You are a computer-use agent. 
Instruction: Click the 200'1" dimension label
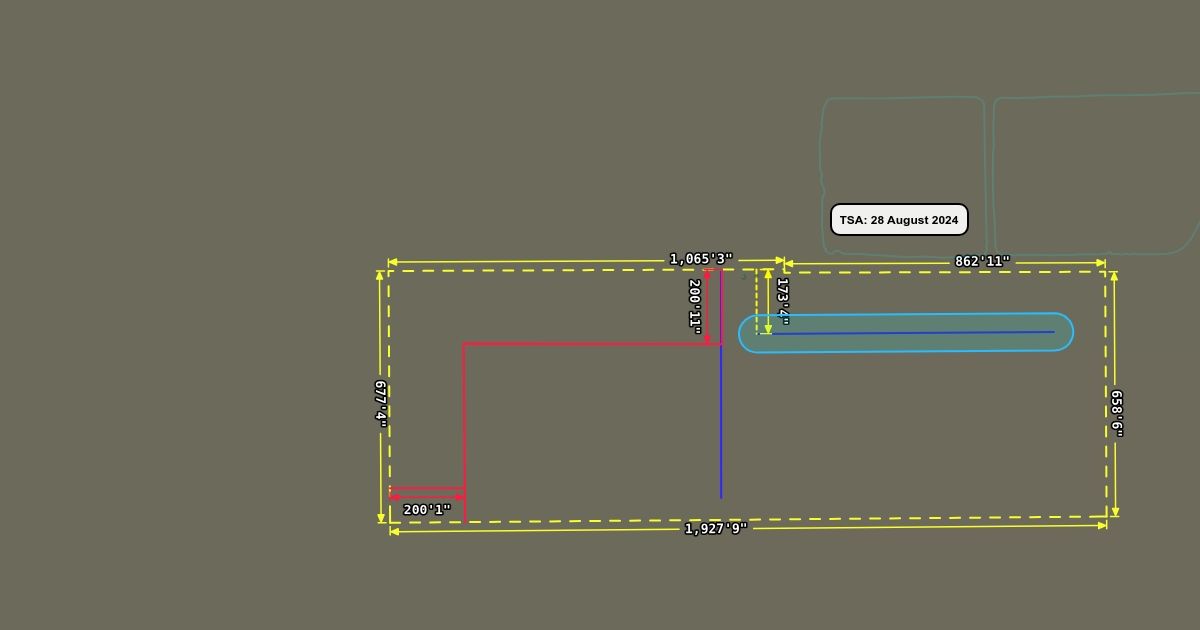tap(427, 510)
